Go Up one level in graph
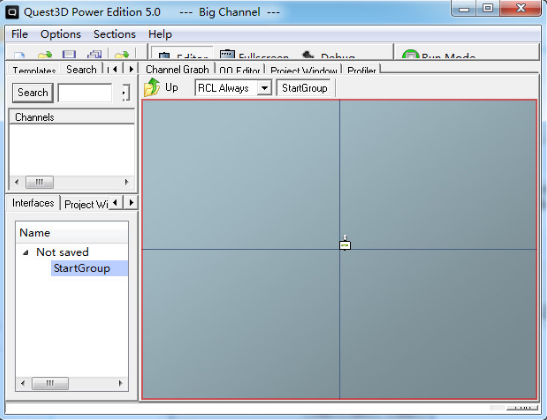 [161, 87]
